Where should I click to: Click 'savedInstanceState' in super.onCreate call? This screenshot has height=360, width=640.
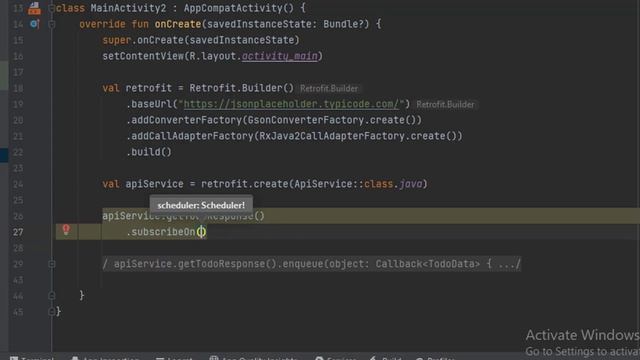coord(242,40)
